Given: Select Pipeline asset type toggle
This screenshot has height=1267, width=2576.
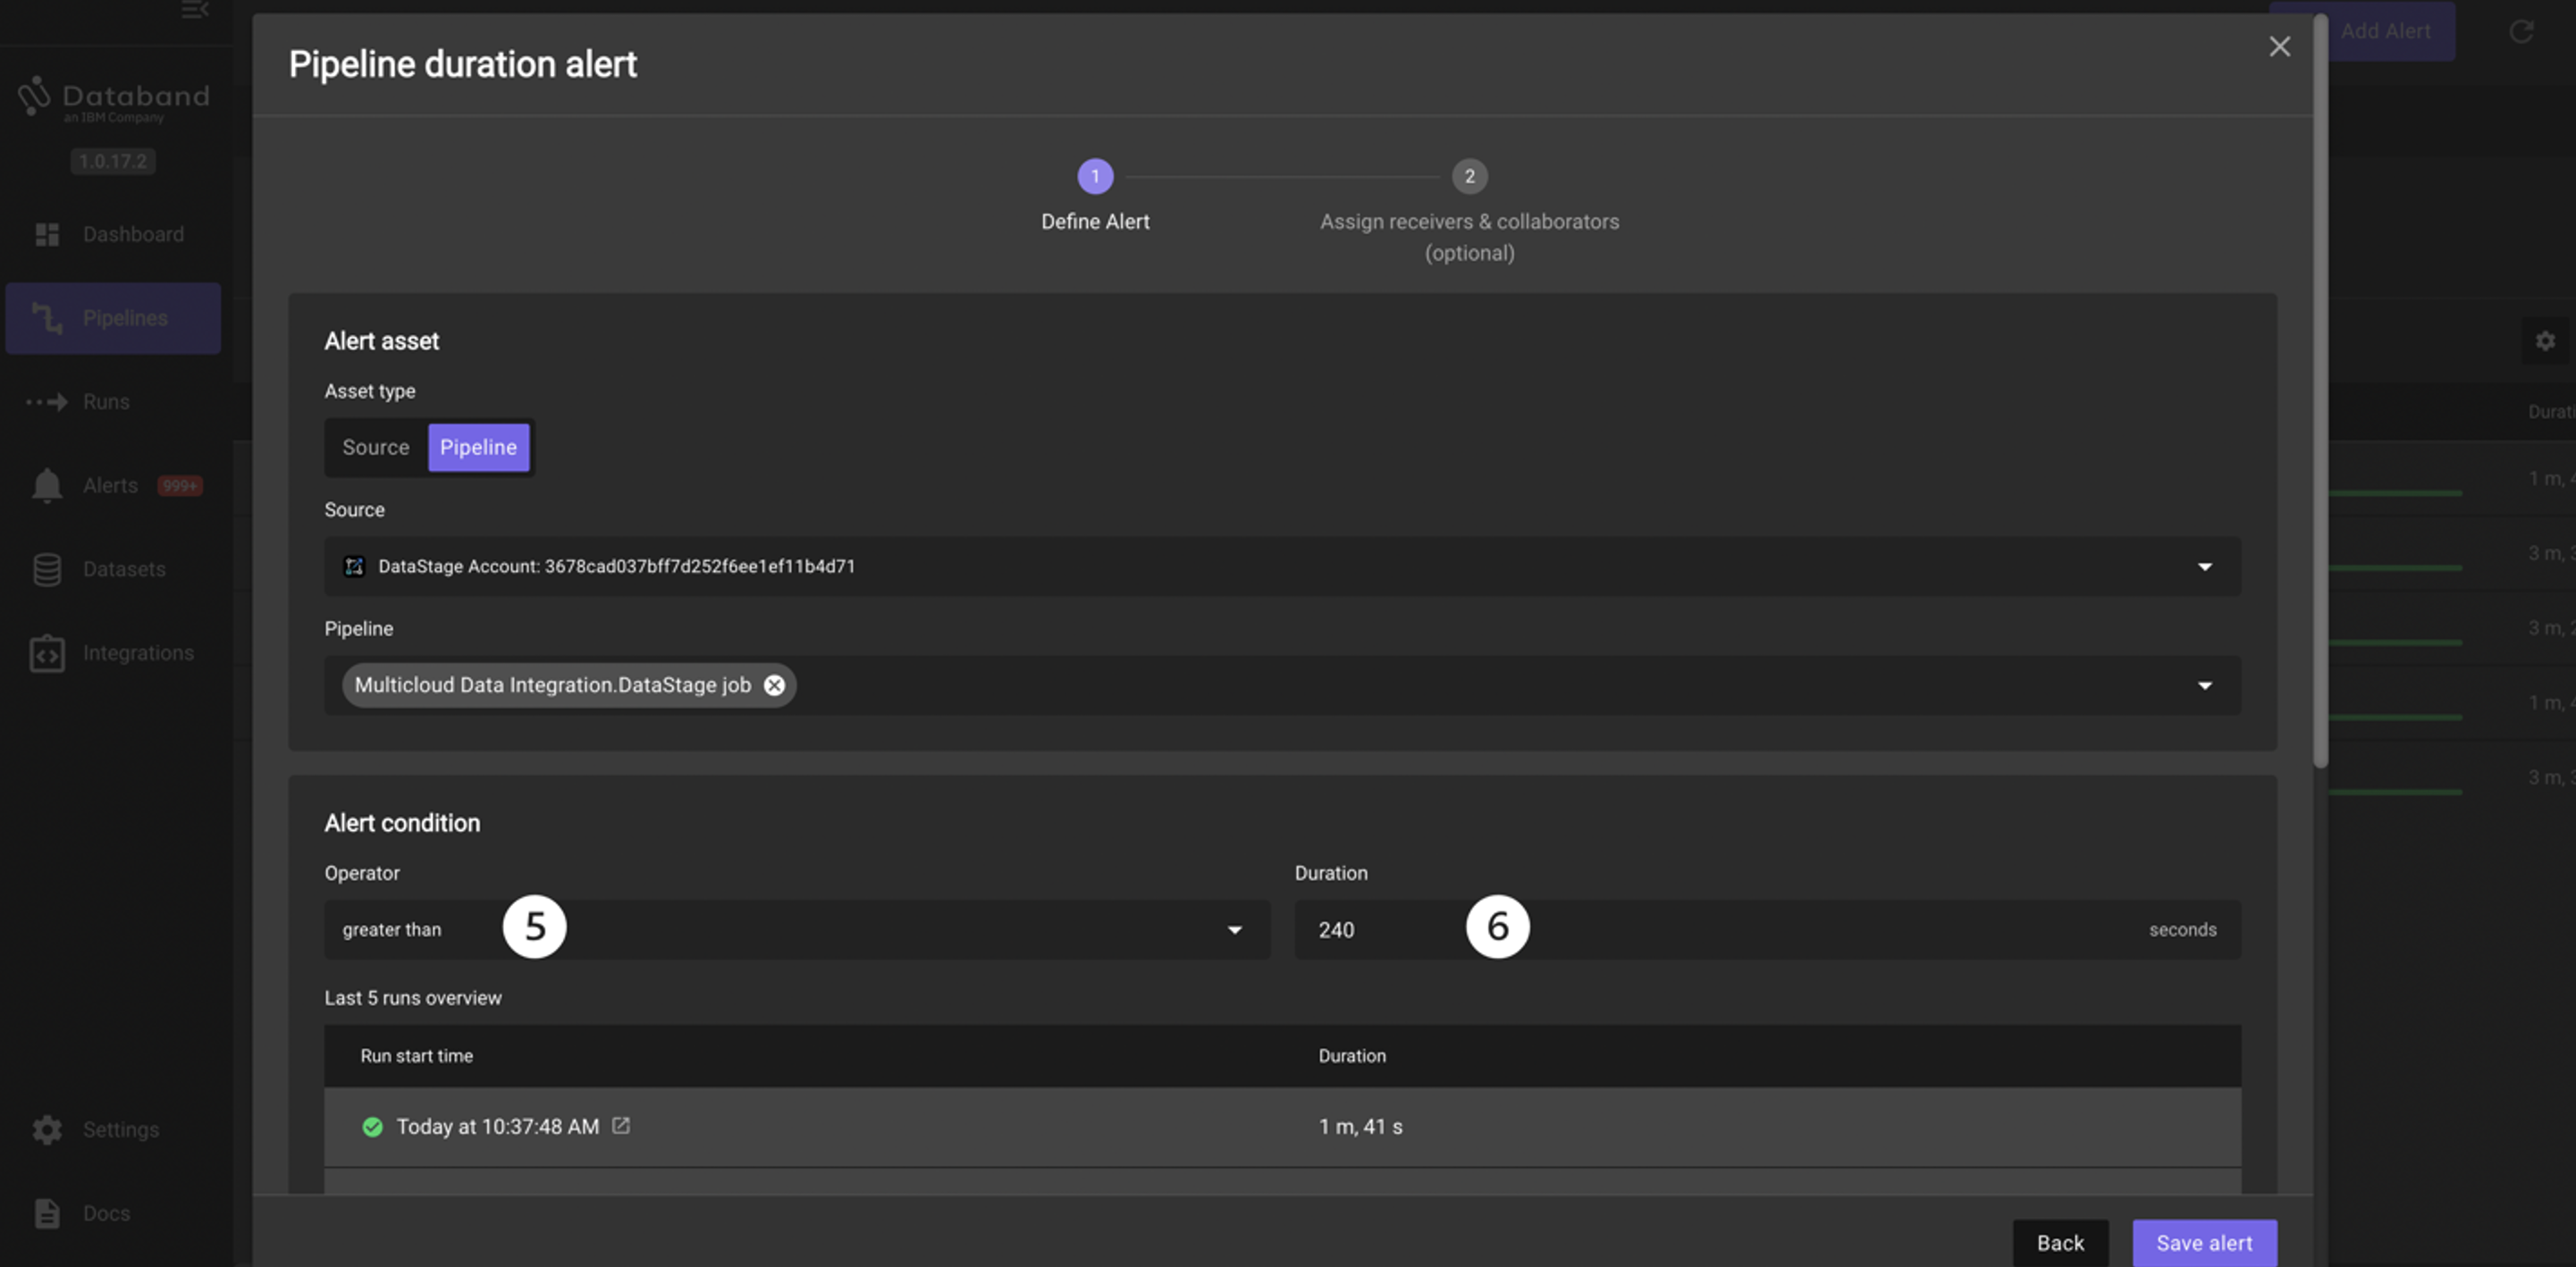Looking at the screenshot, I should pos(478,447).
